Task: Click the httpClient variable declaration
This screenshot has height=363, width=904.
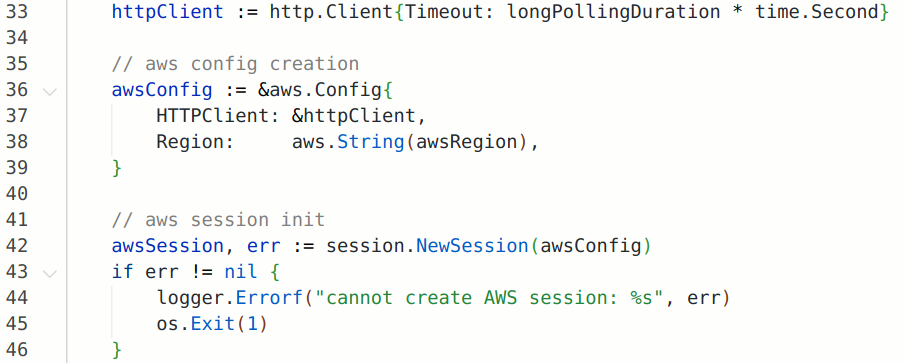Action: (x=168, y=12)
